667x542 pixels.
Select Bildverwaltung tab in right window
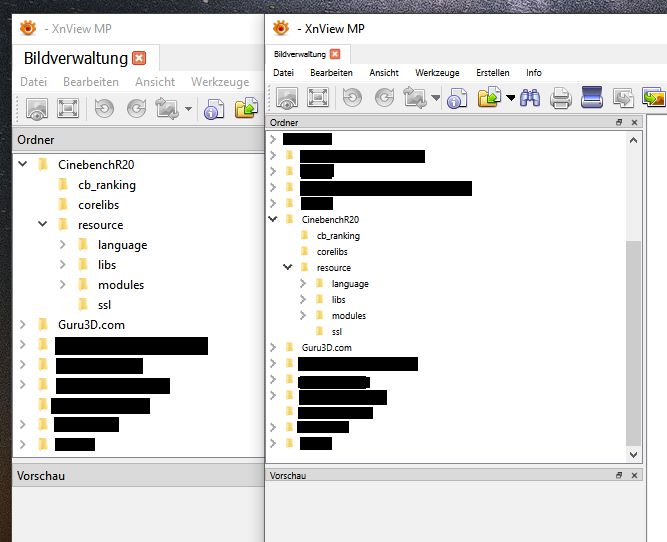tap(300, 54)
